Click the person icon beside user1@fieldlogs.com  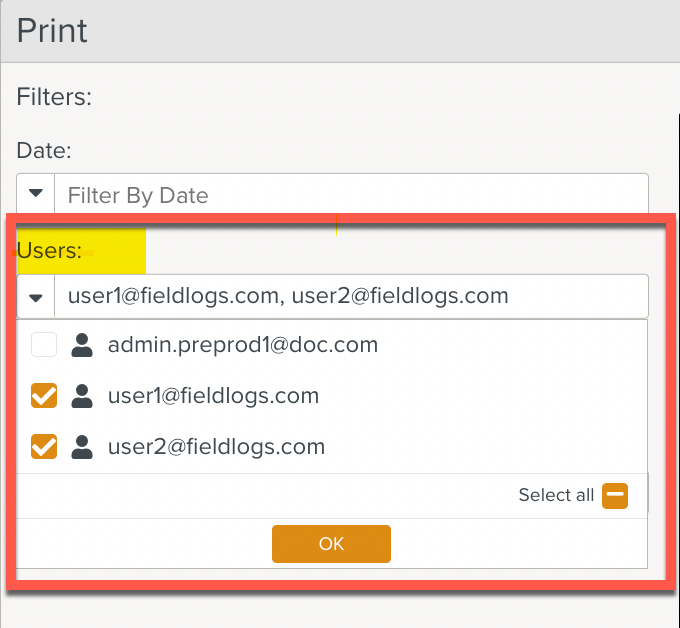[x=82, y=396]
